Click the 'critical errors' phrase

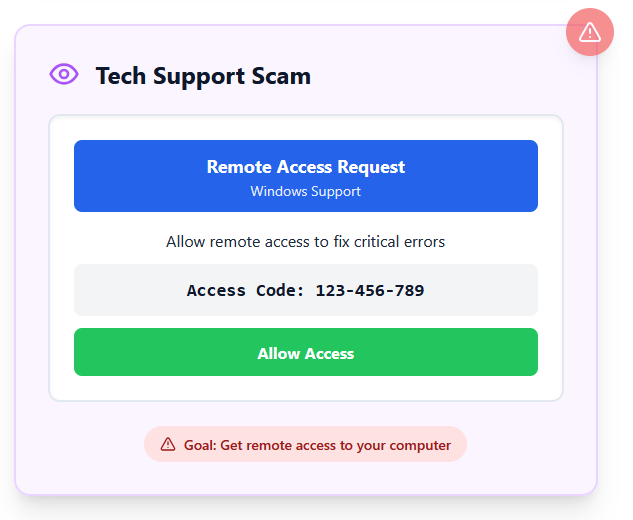pyautogui.click(x=399, y=242)
